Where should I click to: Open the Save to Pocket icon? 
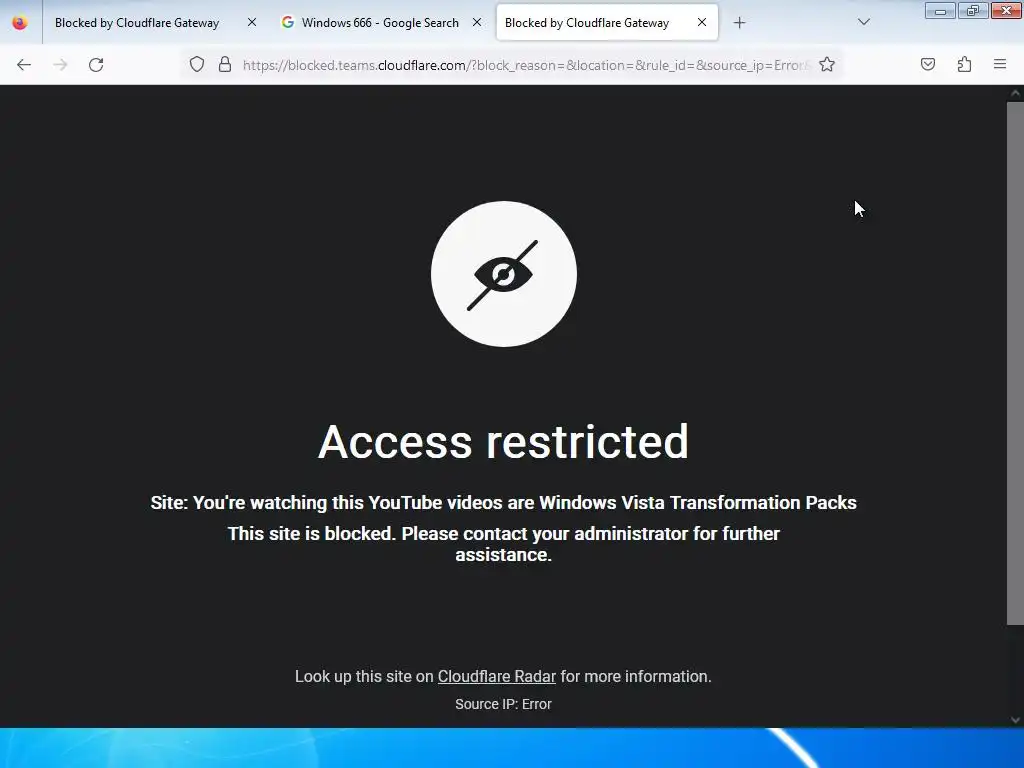click(928, 65)
